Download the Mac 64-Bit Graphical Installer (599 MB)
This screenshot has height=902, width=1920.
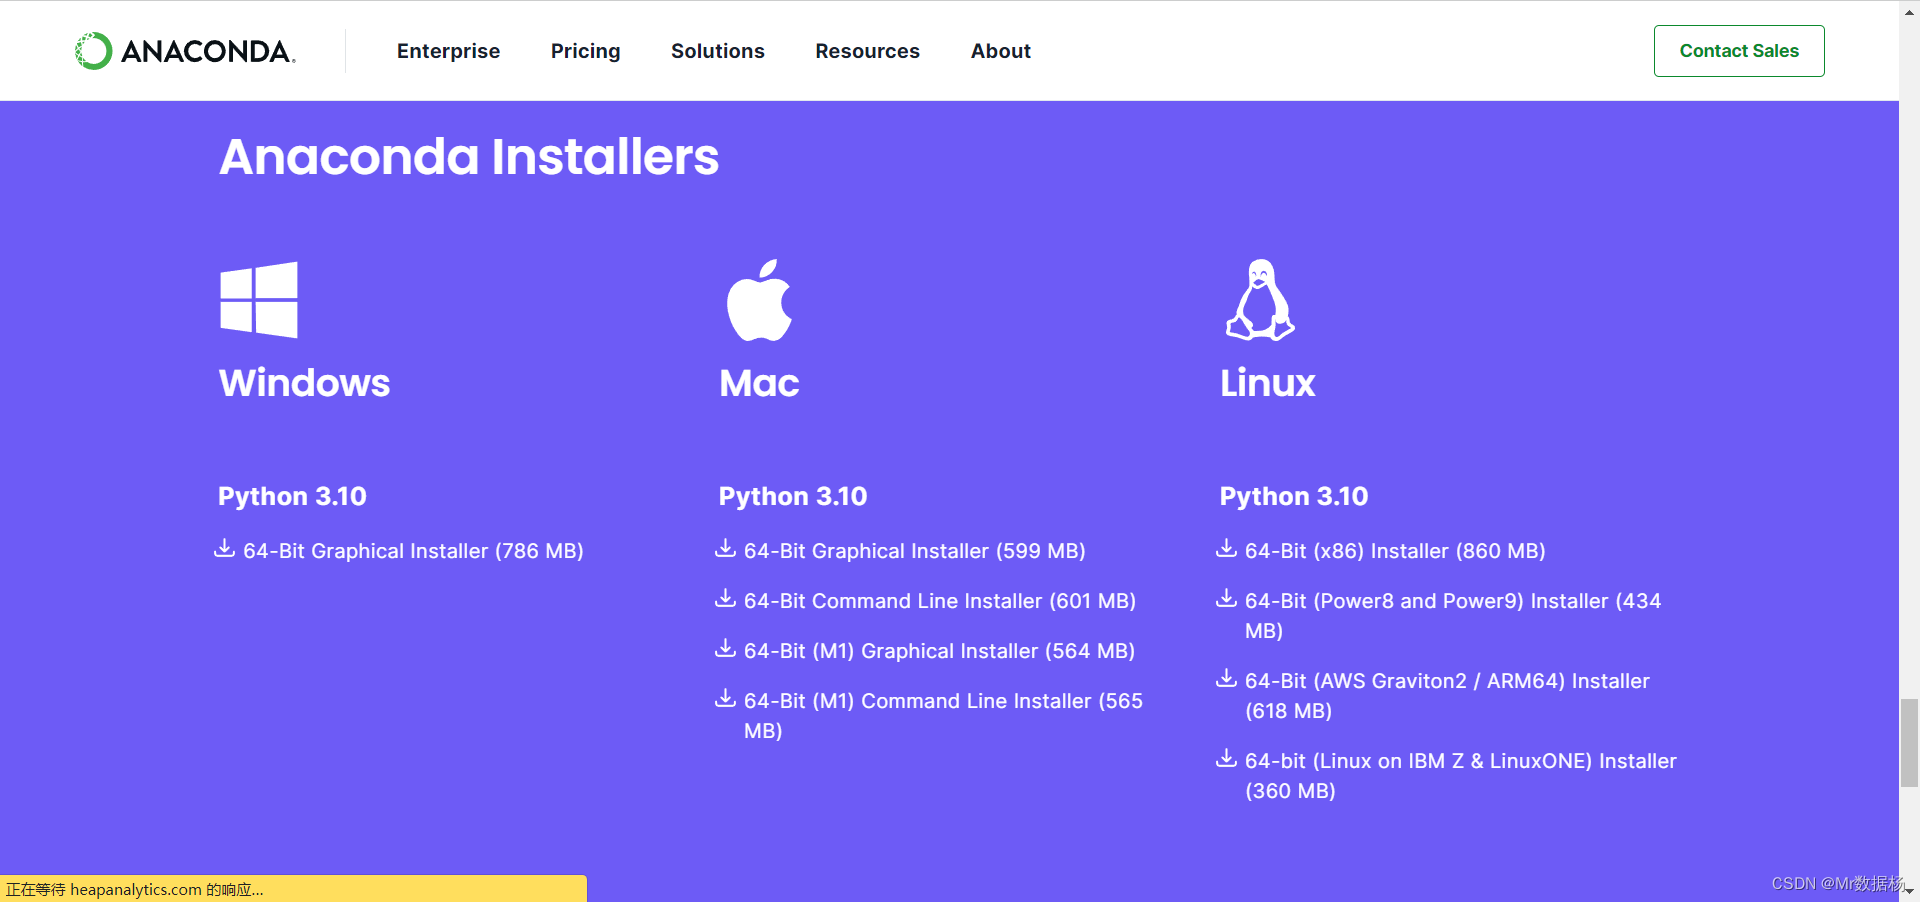tap(913, 550)
